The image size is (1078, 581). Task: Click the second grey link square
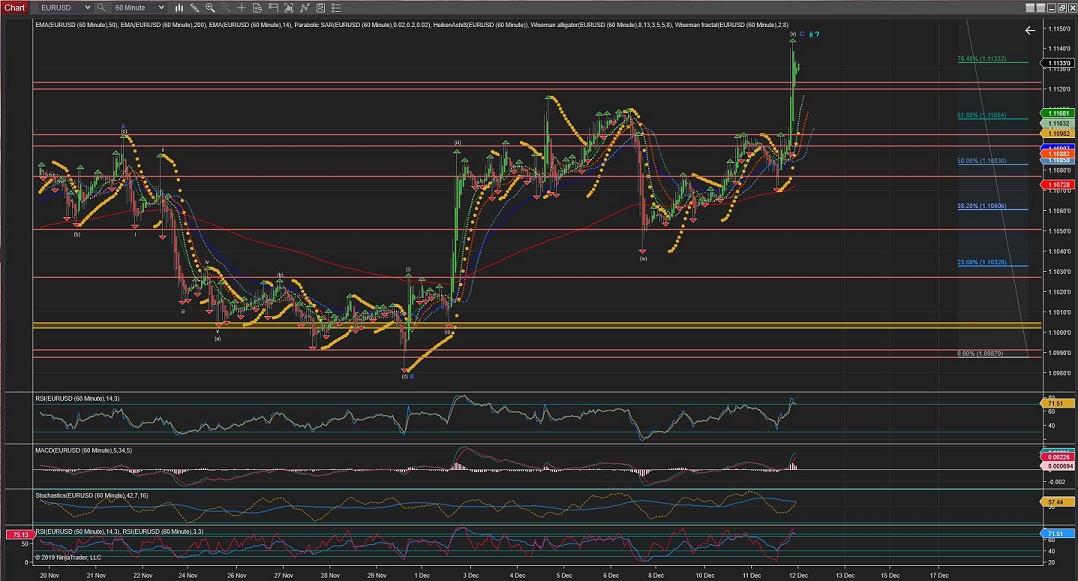click(x=1041, y=8)
